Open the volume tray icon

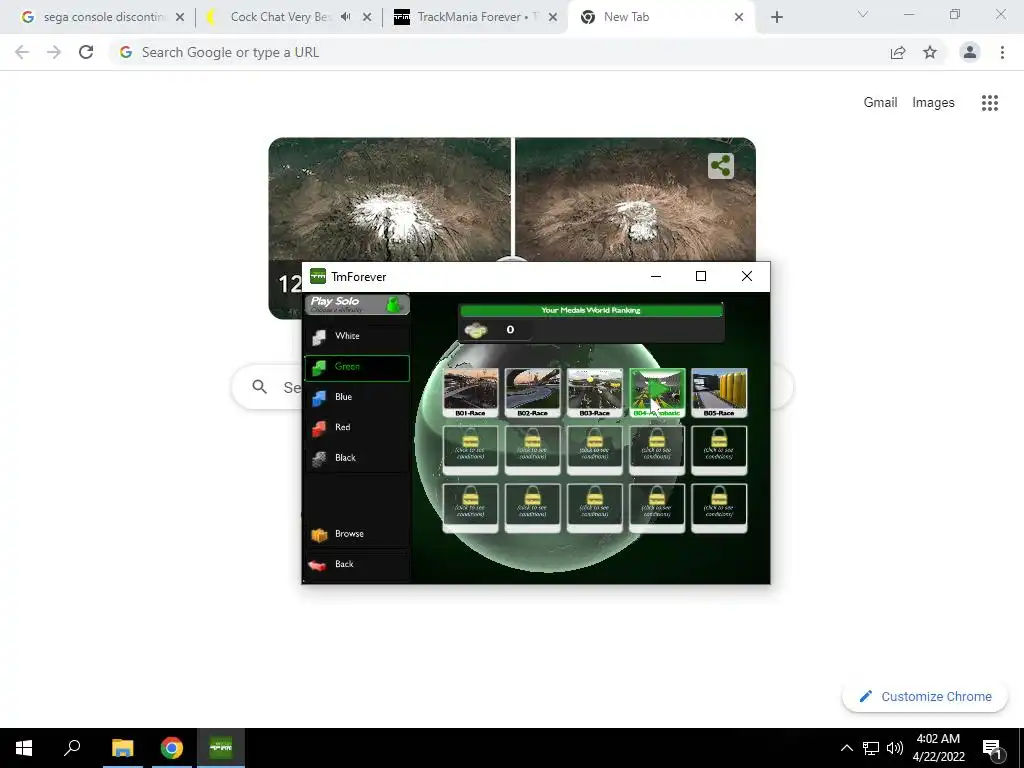(x=895, y=748)
